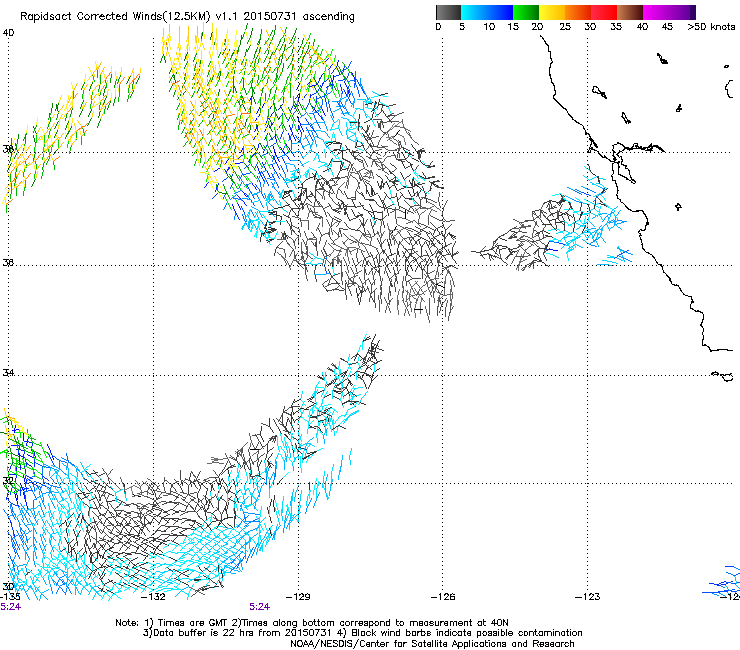Click the longitude label '-129'

[x=298, y=597]
